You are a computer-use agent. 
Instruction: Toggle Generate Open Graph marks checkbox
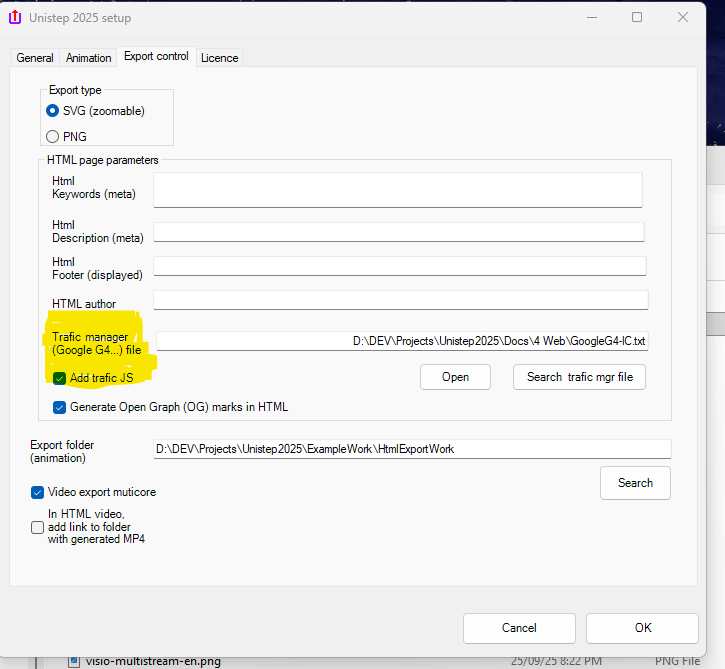pyautogui.click(x=61, y=407)
